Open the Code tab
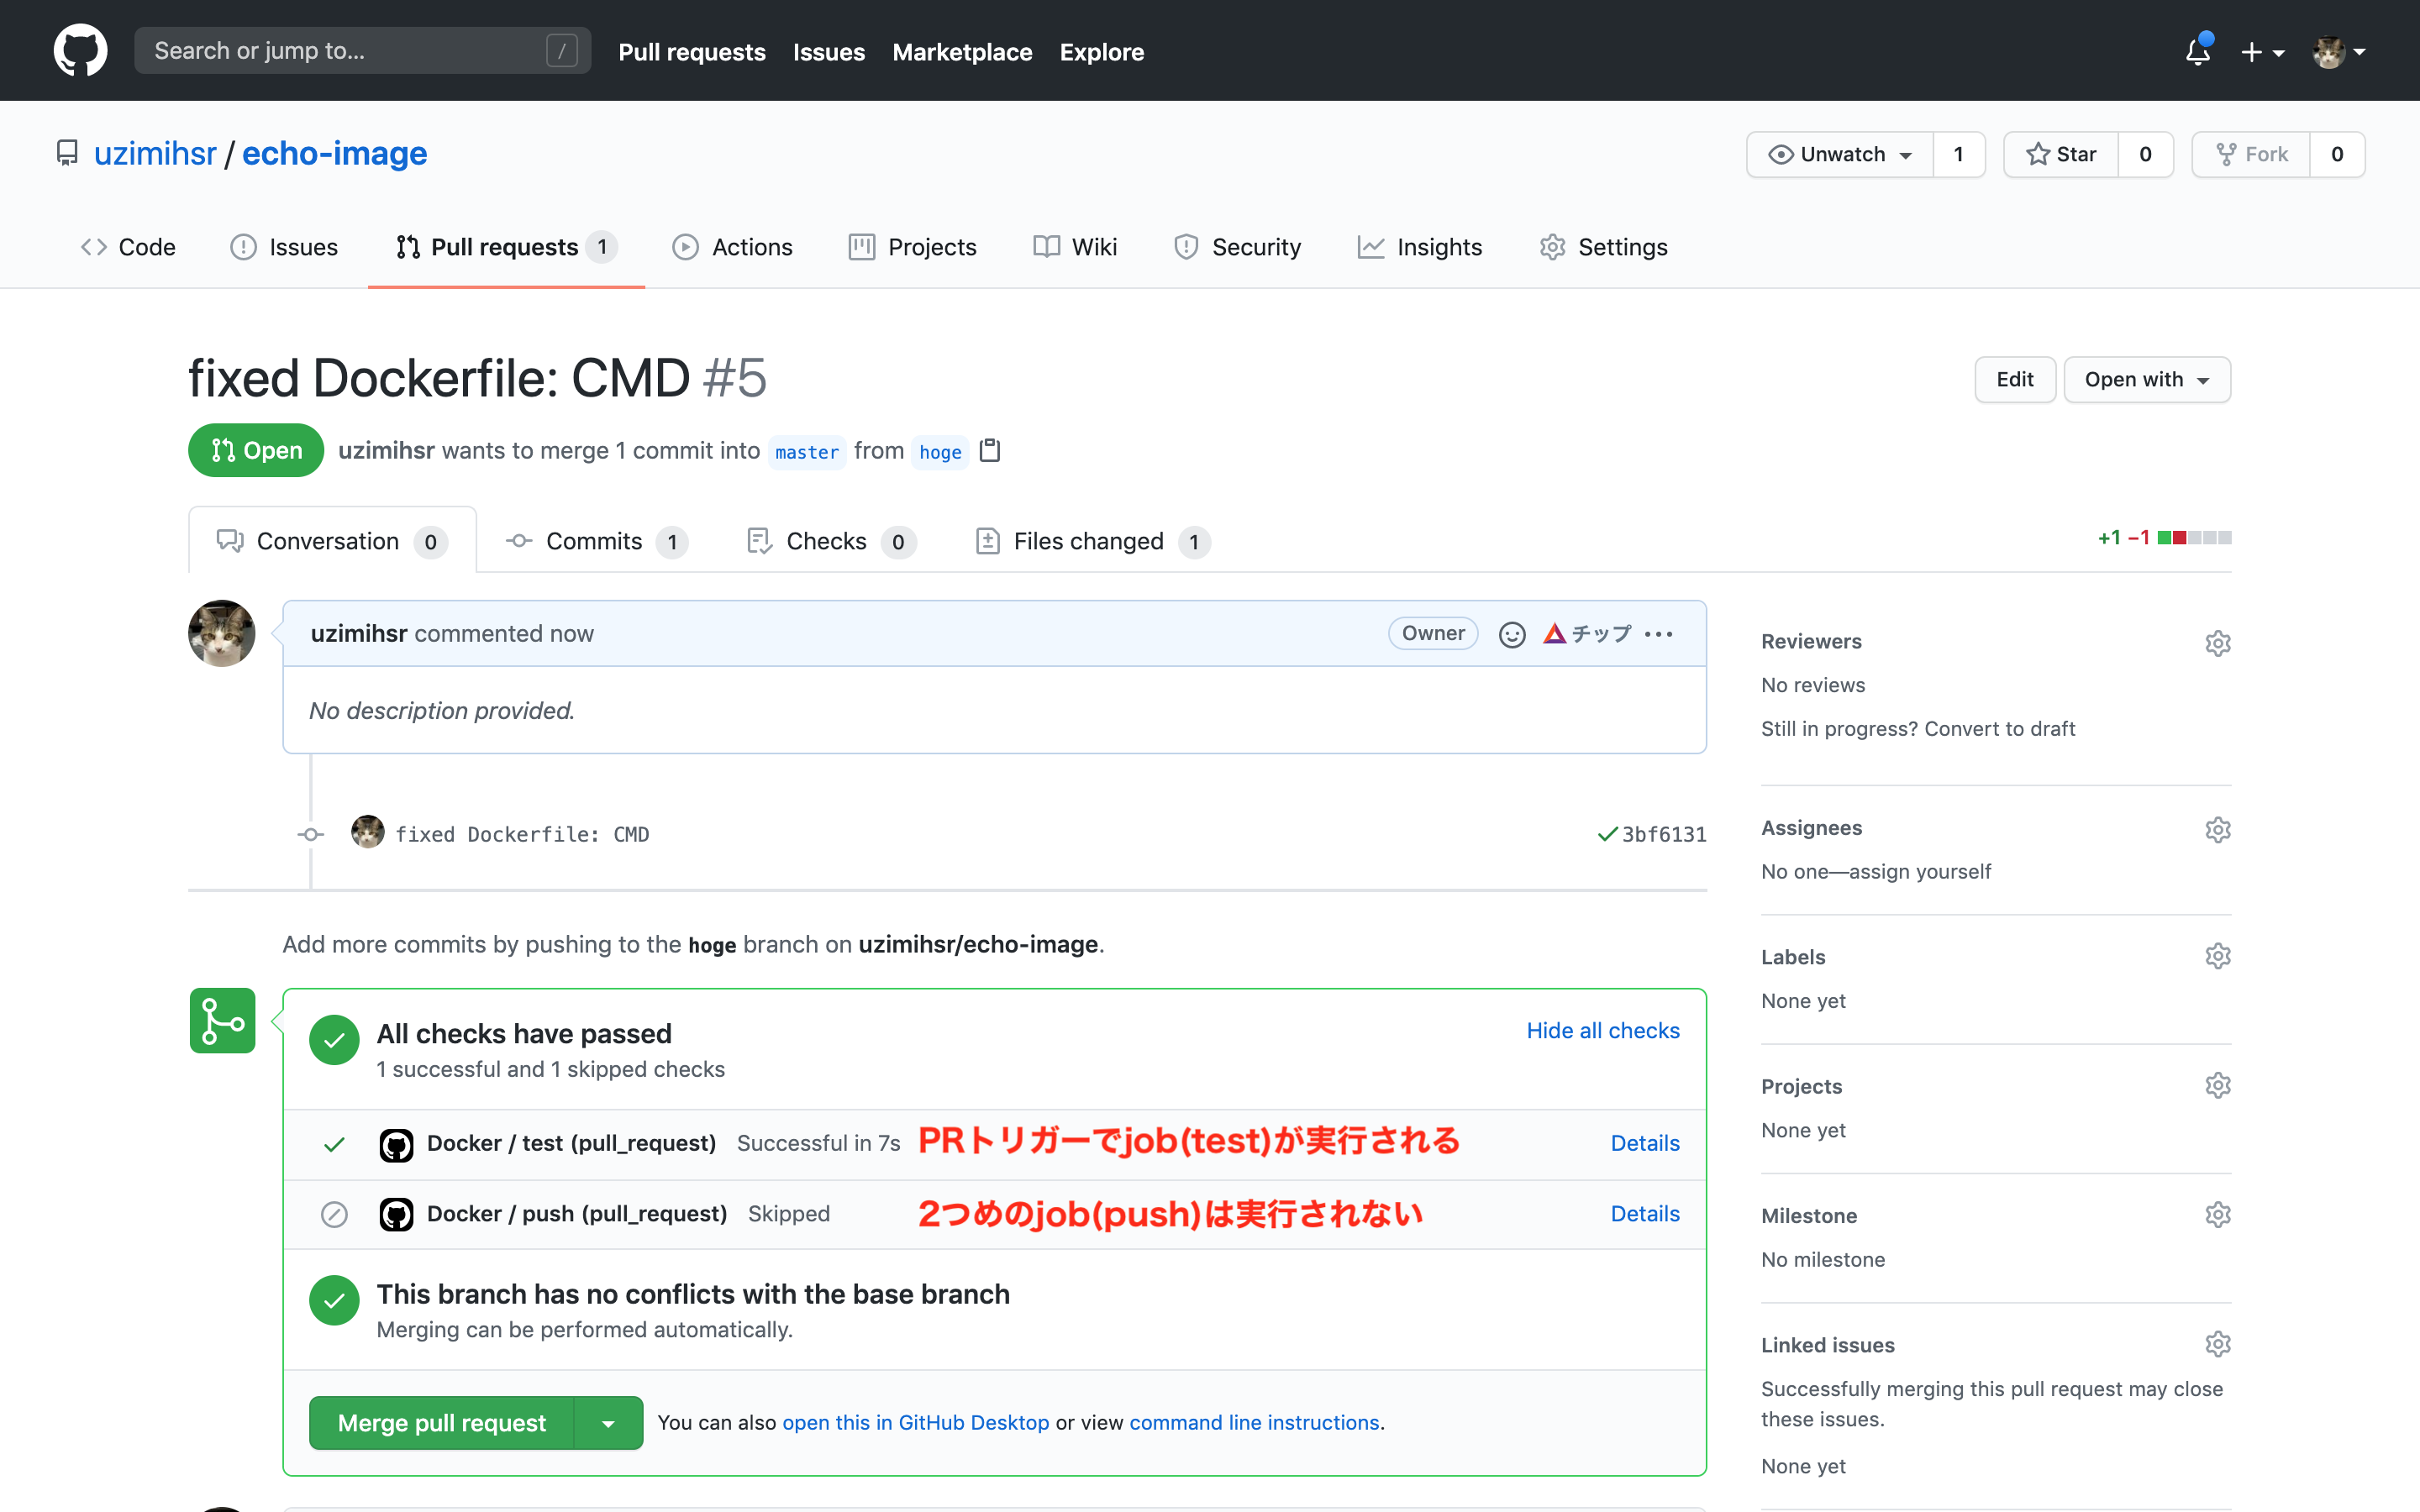 click(128, 247)
